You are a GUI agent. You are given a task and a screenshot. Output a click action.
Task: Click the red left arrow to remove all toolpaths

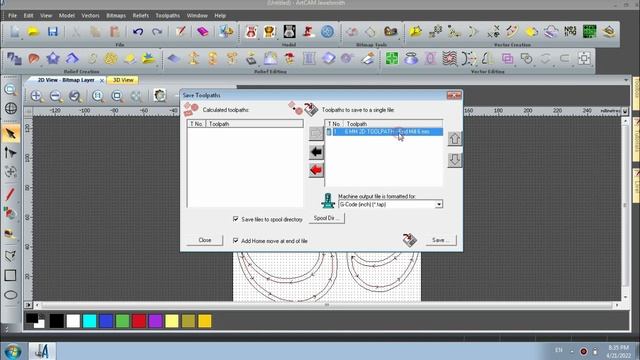(x=316, y=170)
